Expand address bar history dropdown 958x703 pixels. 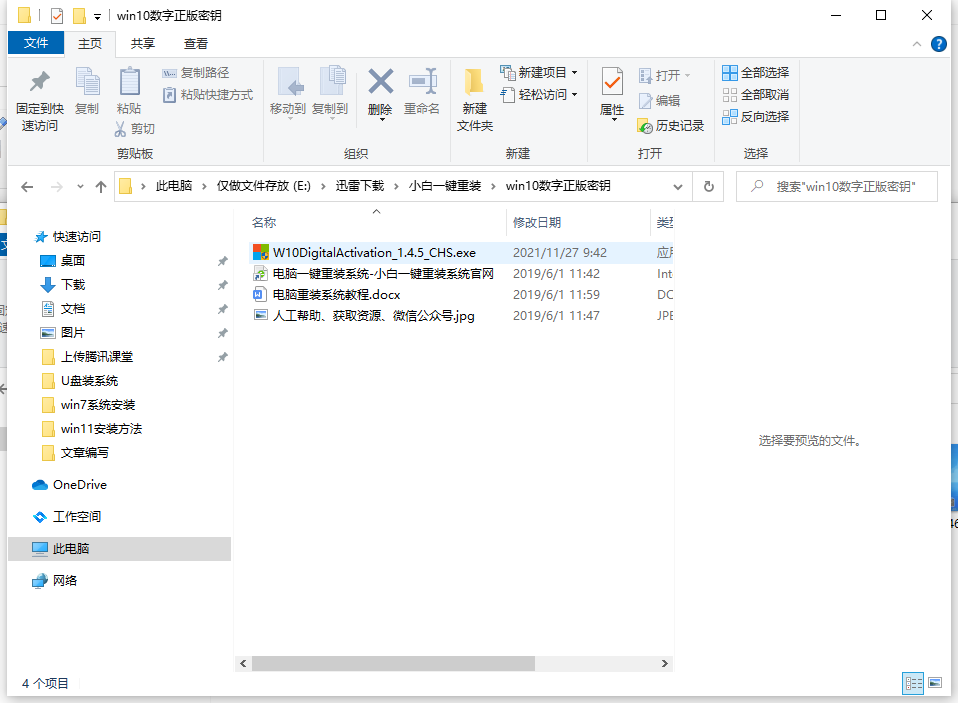(x=678, y=187)
